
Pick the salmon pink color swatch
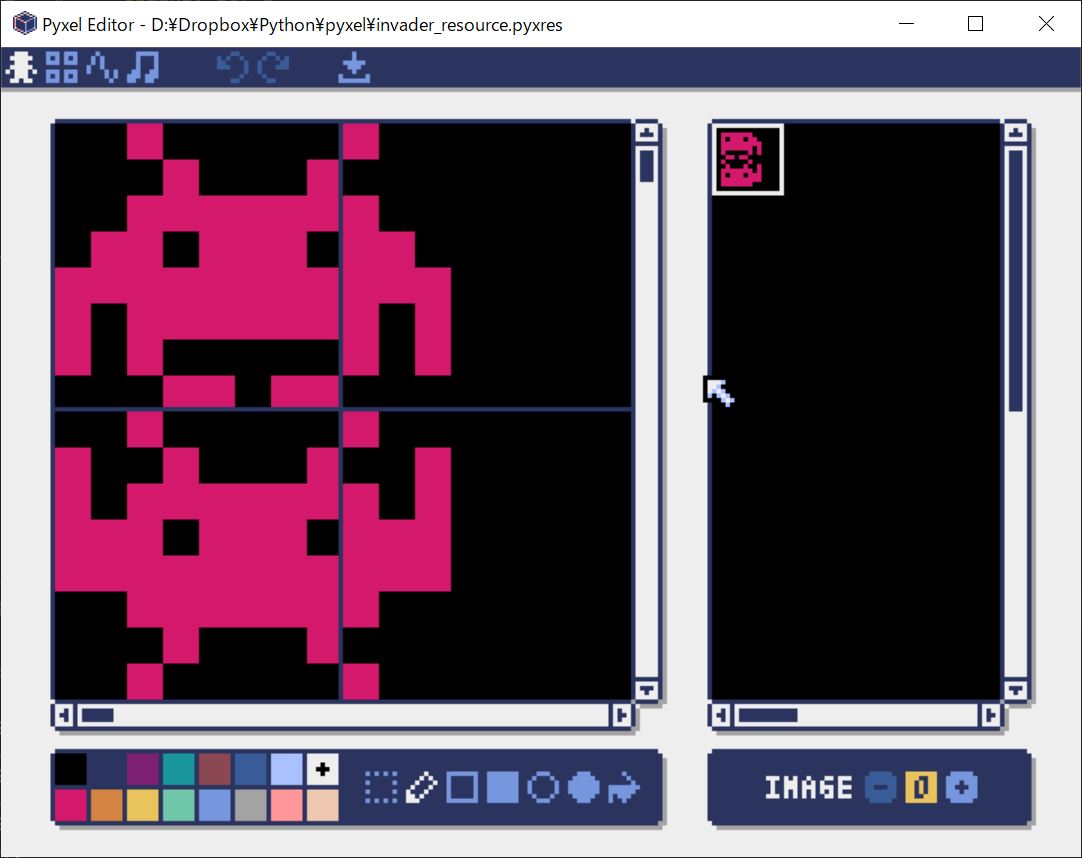[286, 805]
